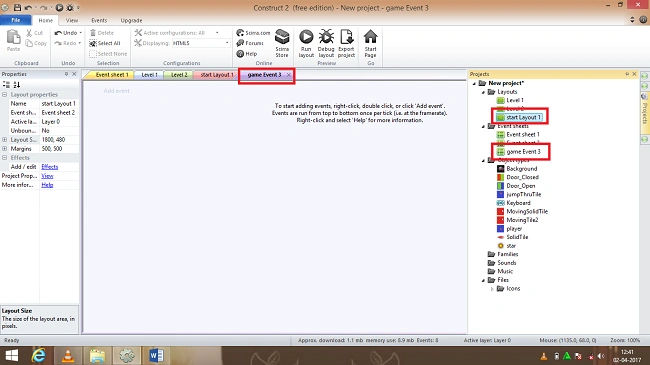Click the categorized sort icon in Properties
The image size is (650, 365).
point(6,85)
